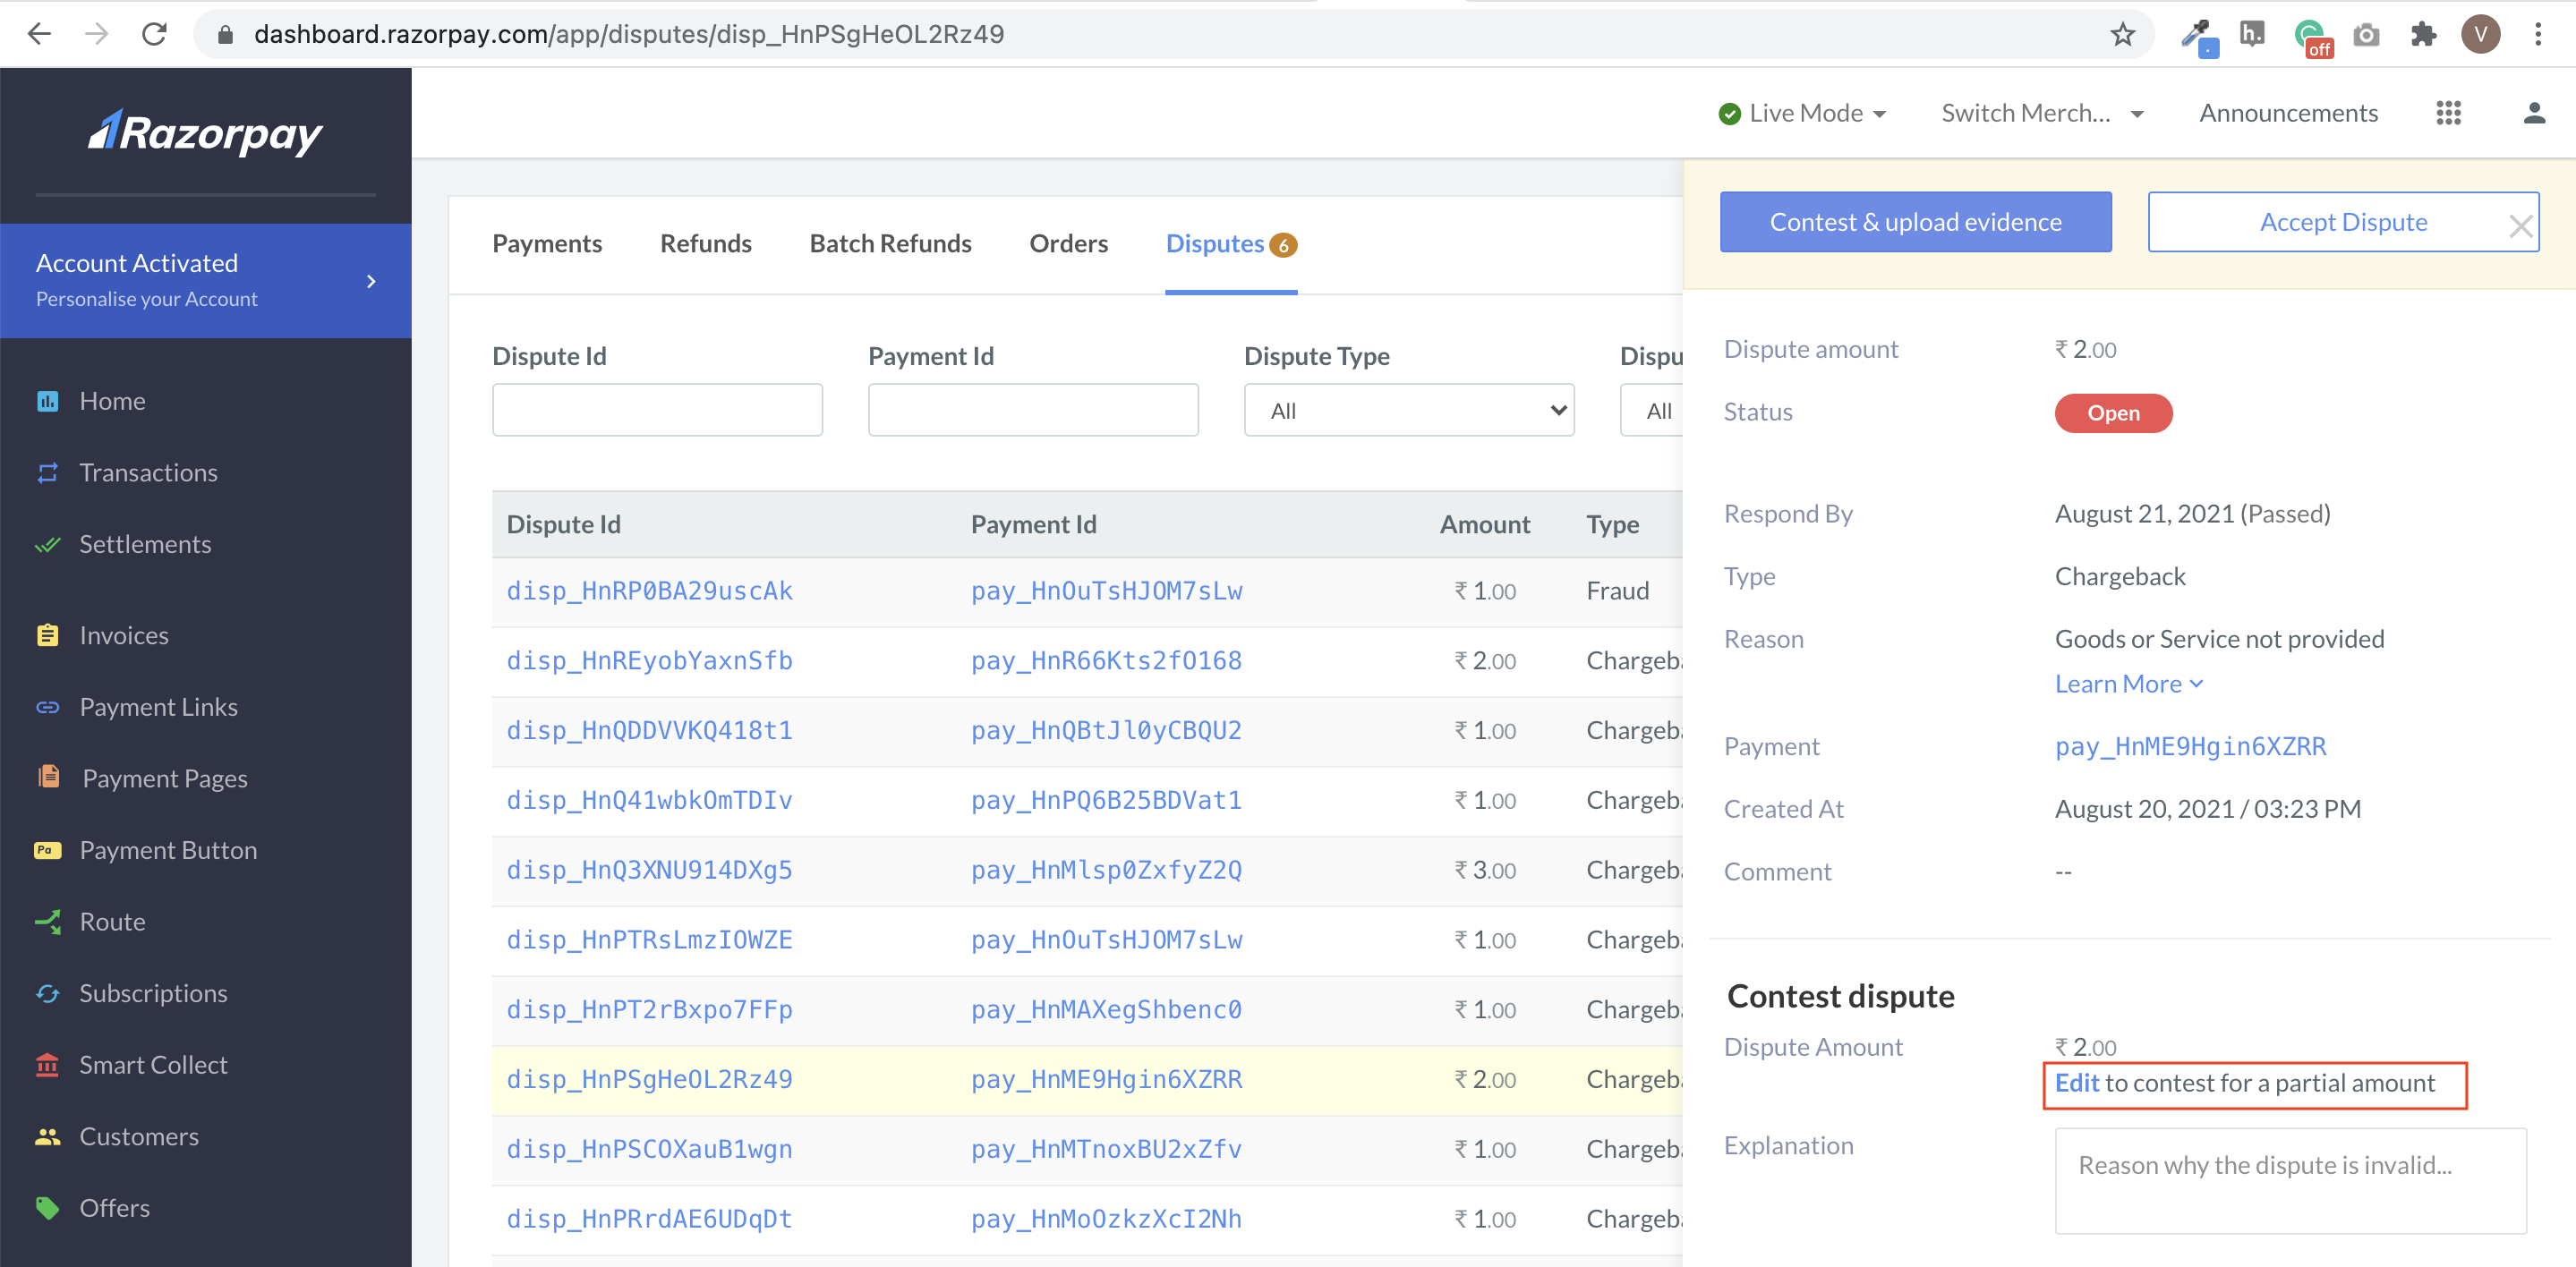Open the apps grid icon in header
Viewport: 2576px width, 1267px height.
tap(2448, 113)
